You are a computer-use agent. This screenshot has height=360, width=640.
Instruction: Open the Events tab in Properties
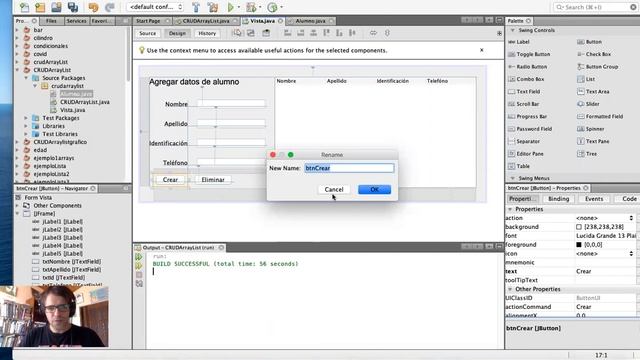pos(594,199)
